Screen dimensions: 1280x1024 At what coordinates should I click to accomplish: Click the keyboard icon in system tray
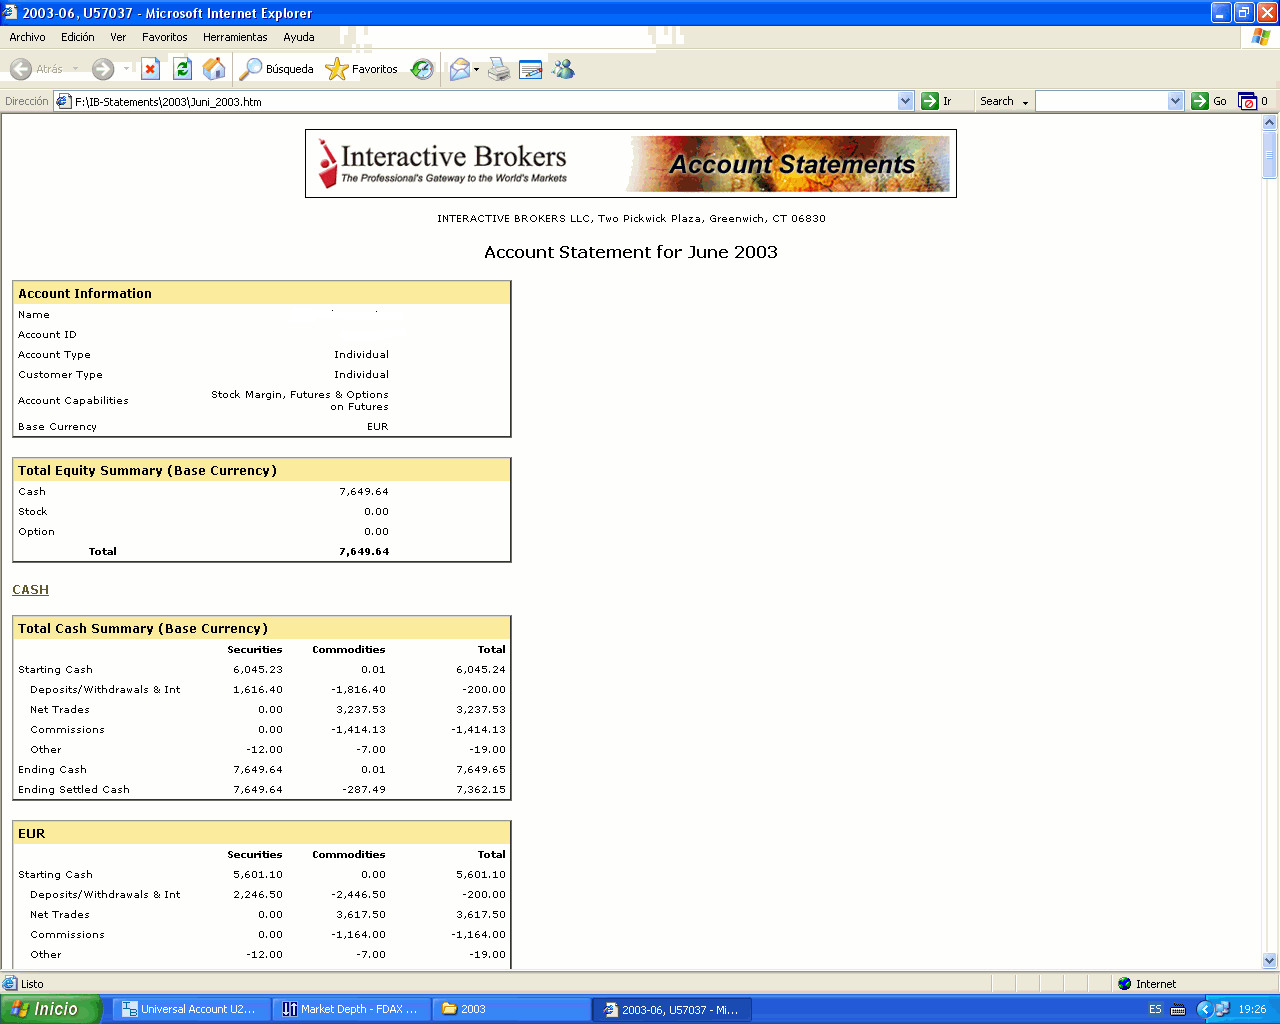click(1178, 1009)
